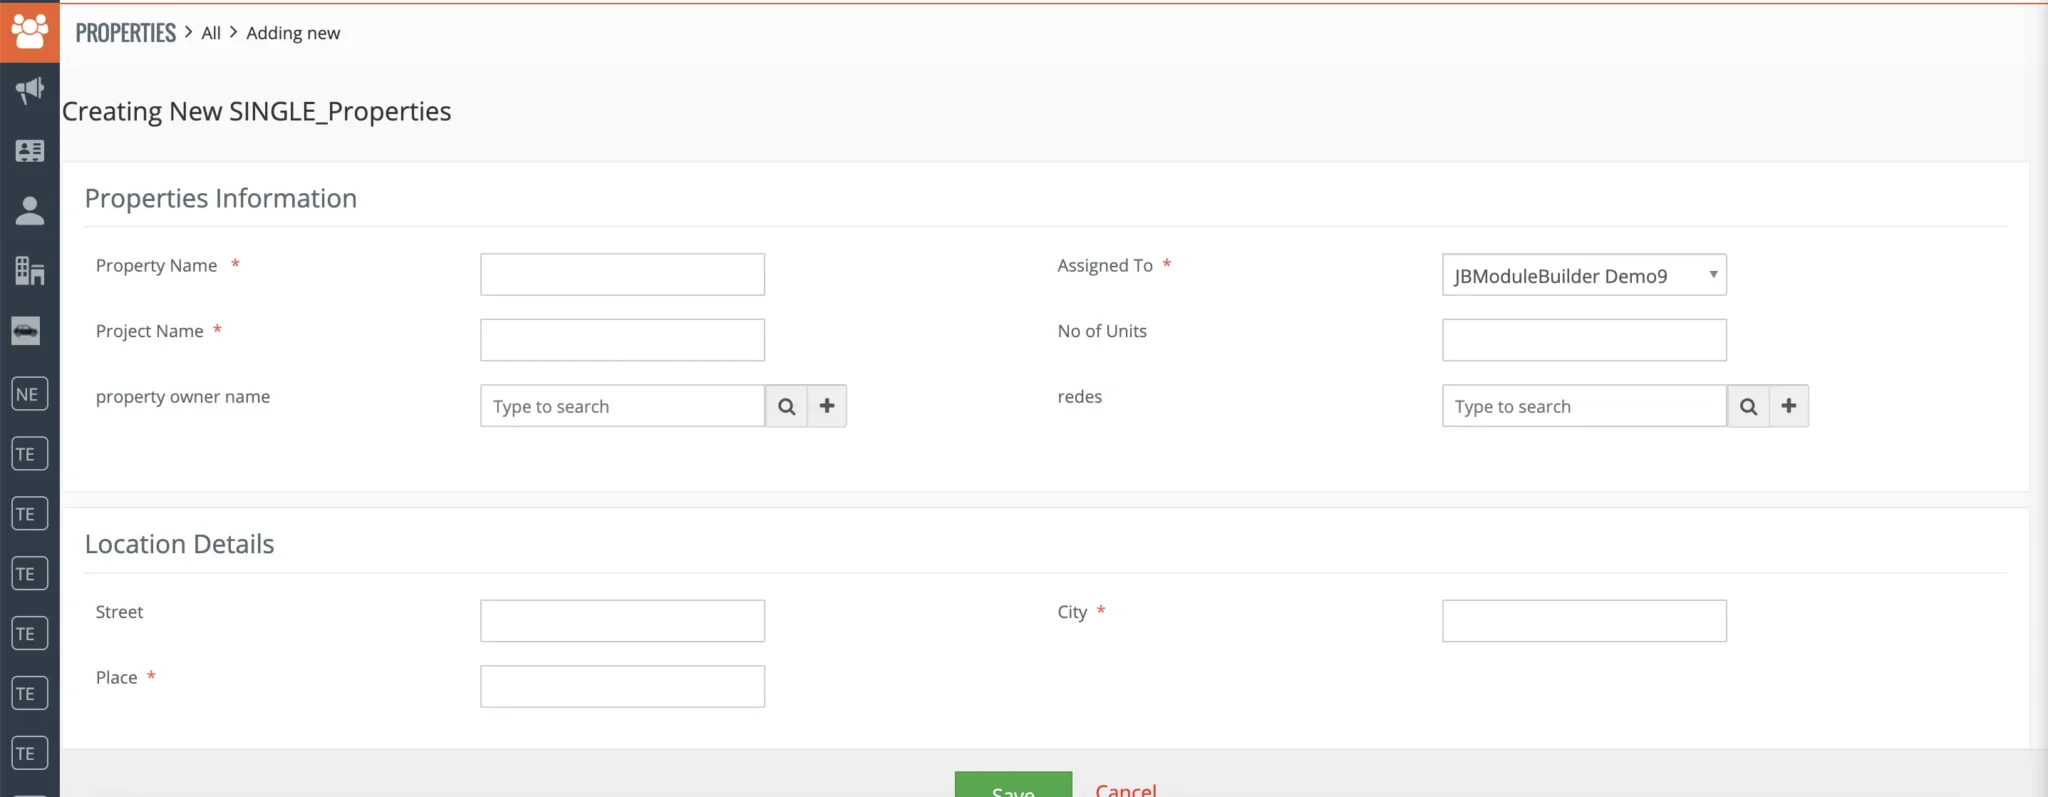The image size is (2048, 797).
Task: Click the Assigned To label
Action: [x=1105, y=266]
